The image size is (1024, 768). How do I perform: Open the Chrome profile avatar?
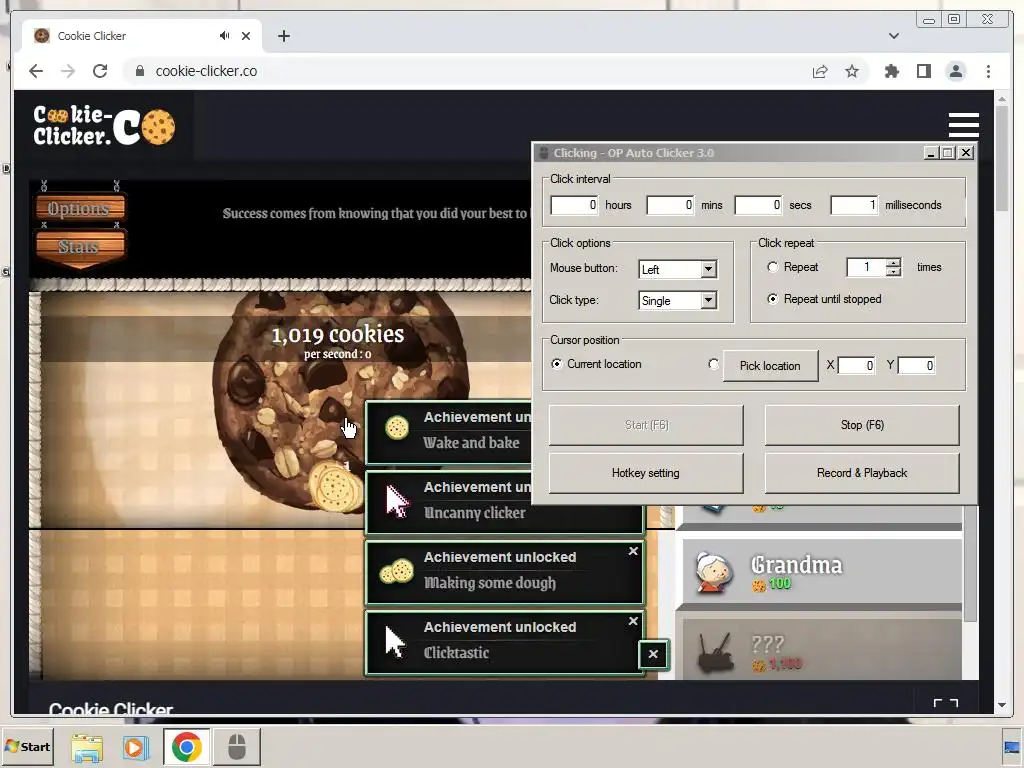[x=955, y=71]
